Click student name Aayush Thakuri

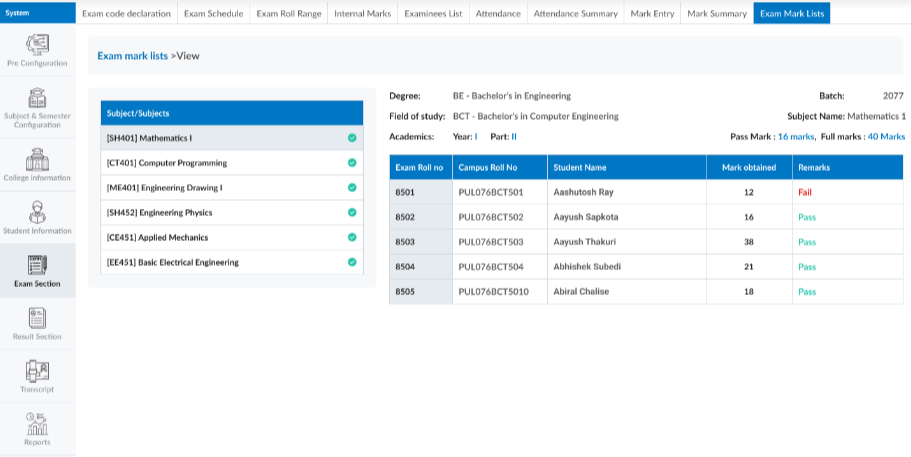584,242
